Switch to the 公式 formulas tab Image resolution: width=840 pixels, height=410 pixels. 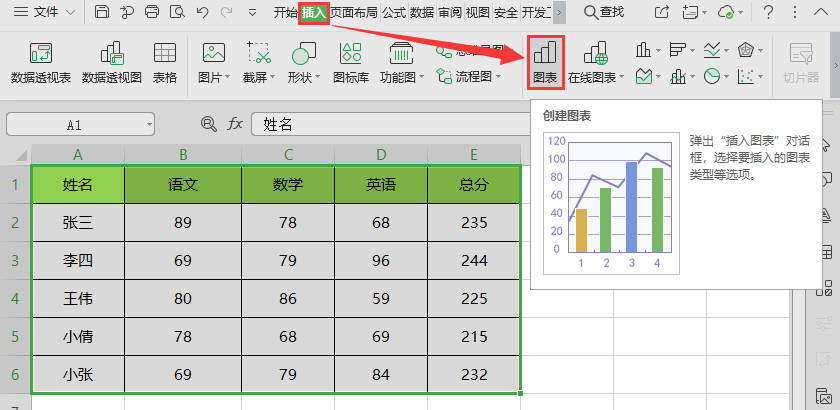(394, 12)
